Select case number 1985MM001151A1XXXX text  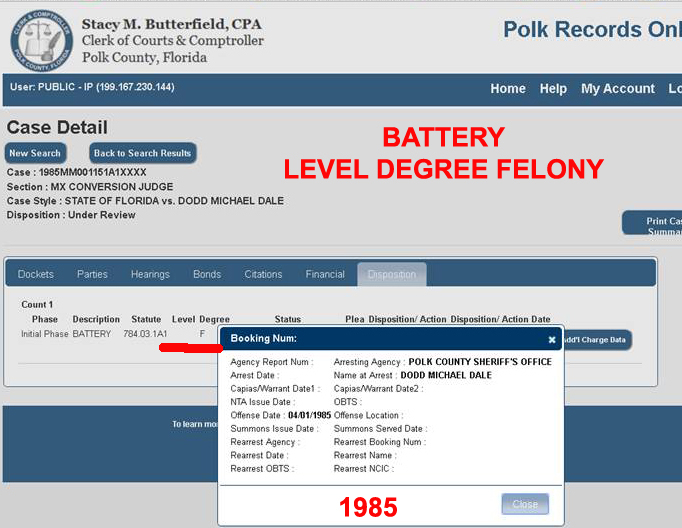(x=93, y=172)
